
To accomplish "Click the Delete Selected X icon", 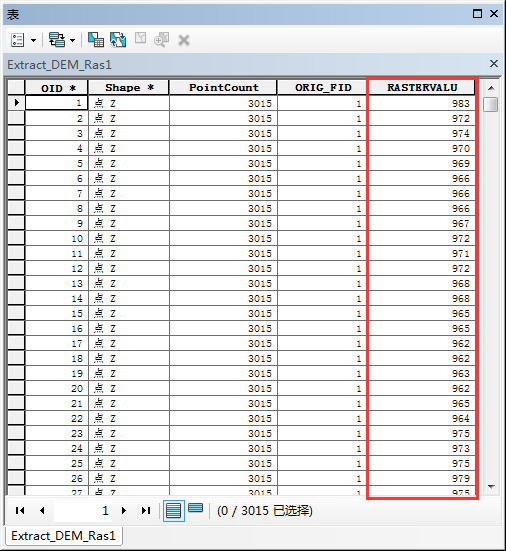I will 184,40.
